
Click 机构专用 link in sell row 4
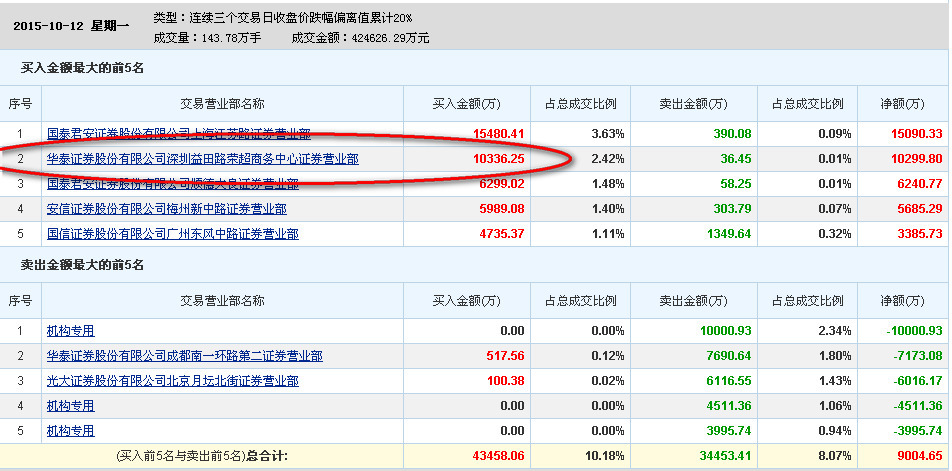[70, 405]
